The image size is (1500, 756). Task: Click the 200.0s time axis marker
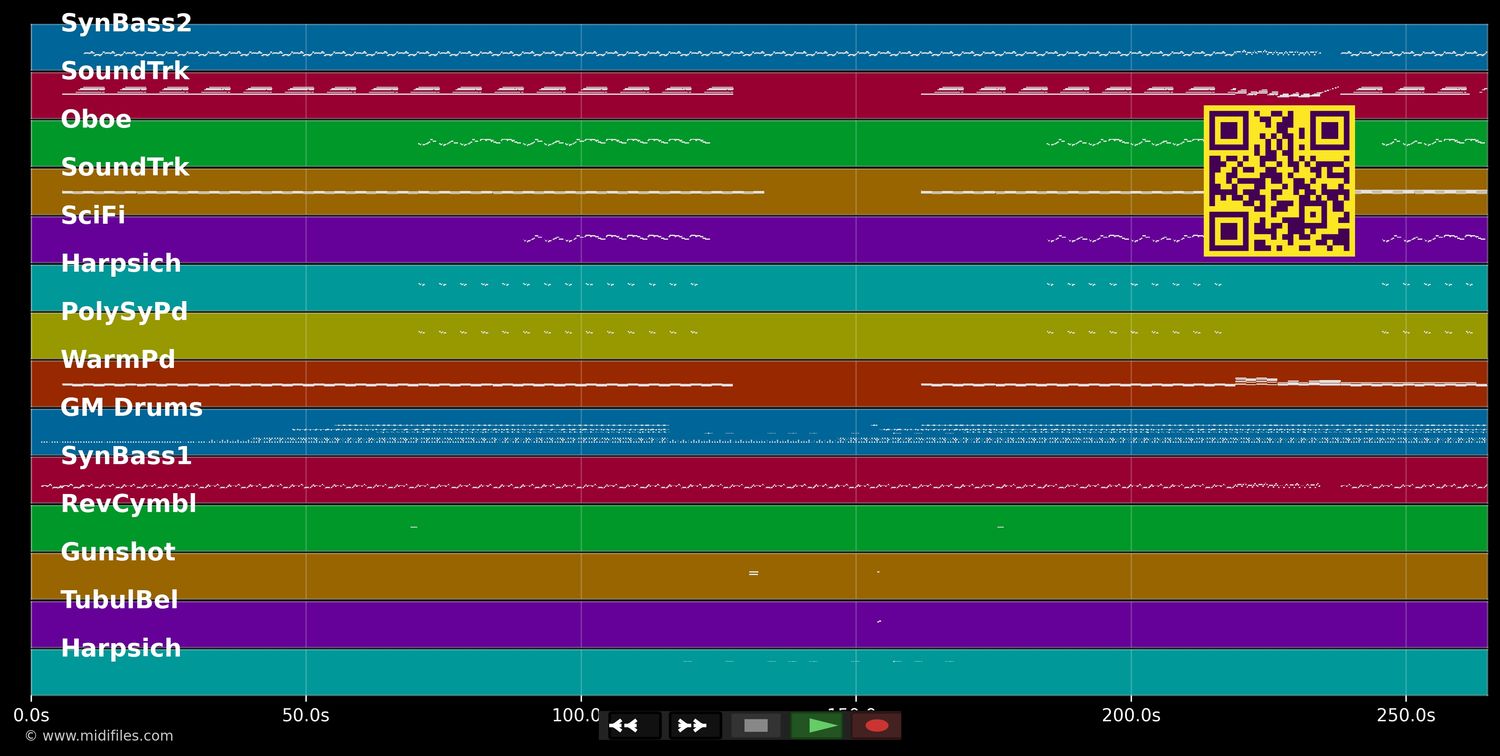[x=1131, y=715]
